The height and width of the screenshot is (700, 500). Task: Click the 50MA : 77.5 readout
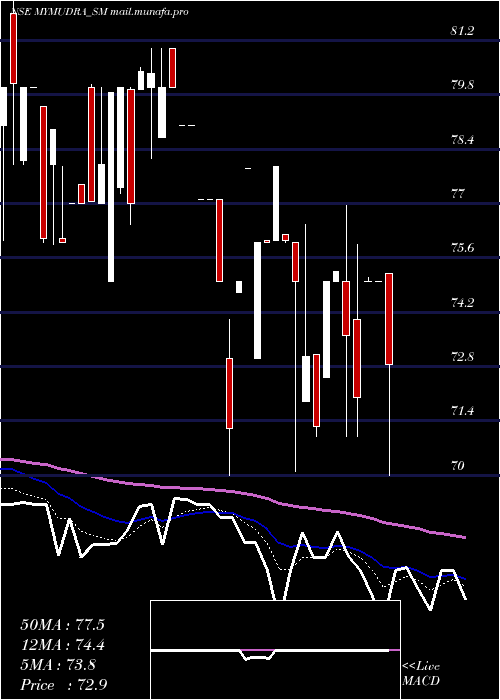click(x=62, y=625)
